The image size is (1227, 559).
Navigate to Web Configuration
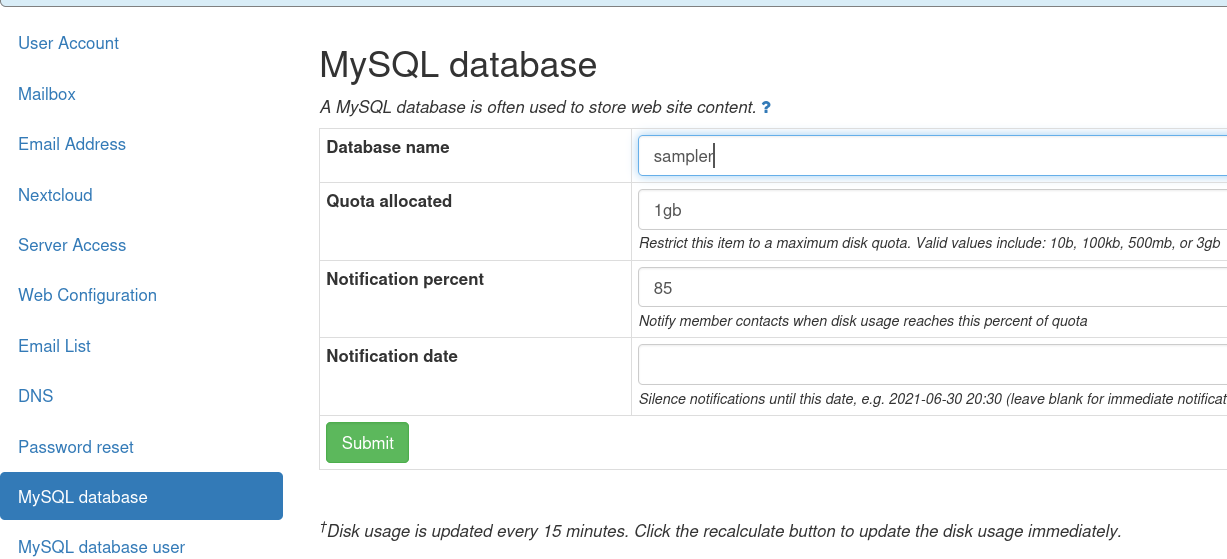[87, 295]
